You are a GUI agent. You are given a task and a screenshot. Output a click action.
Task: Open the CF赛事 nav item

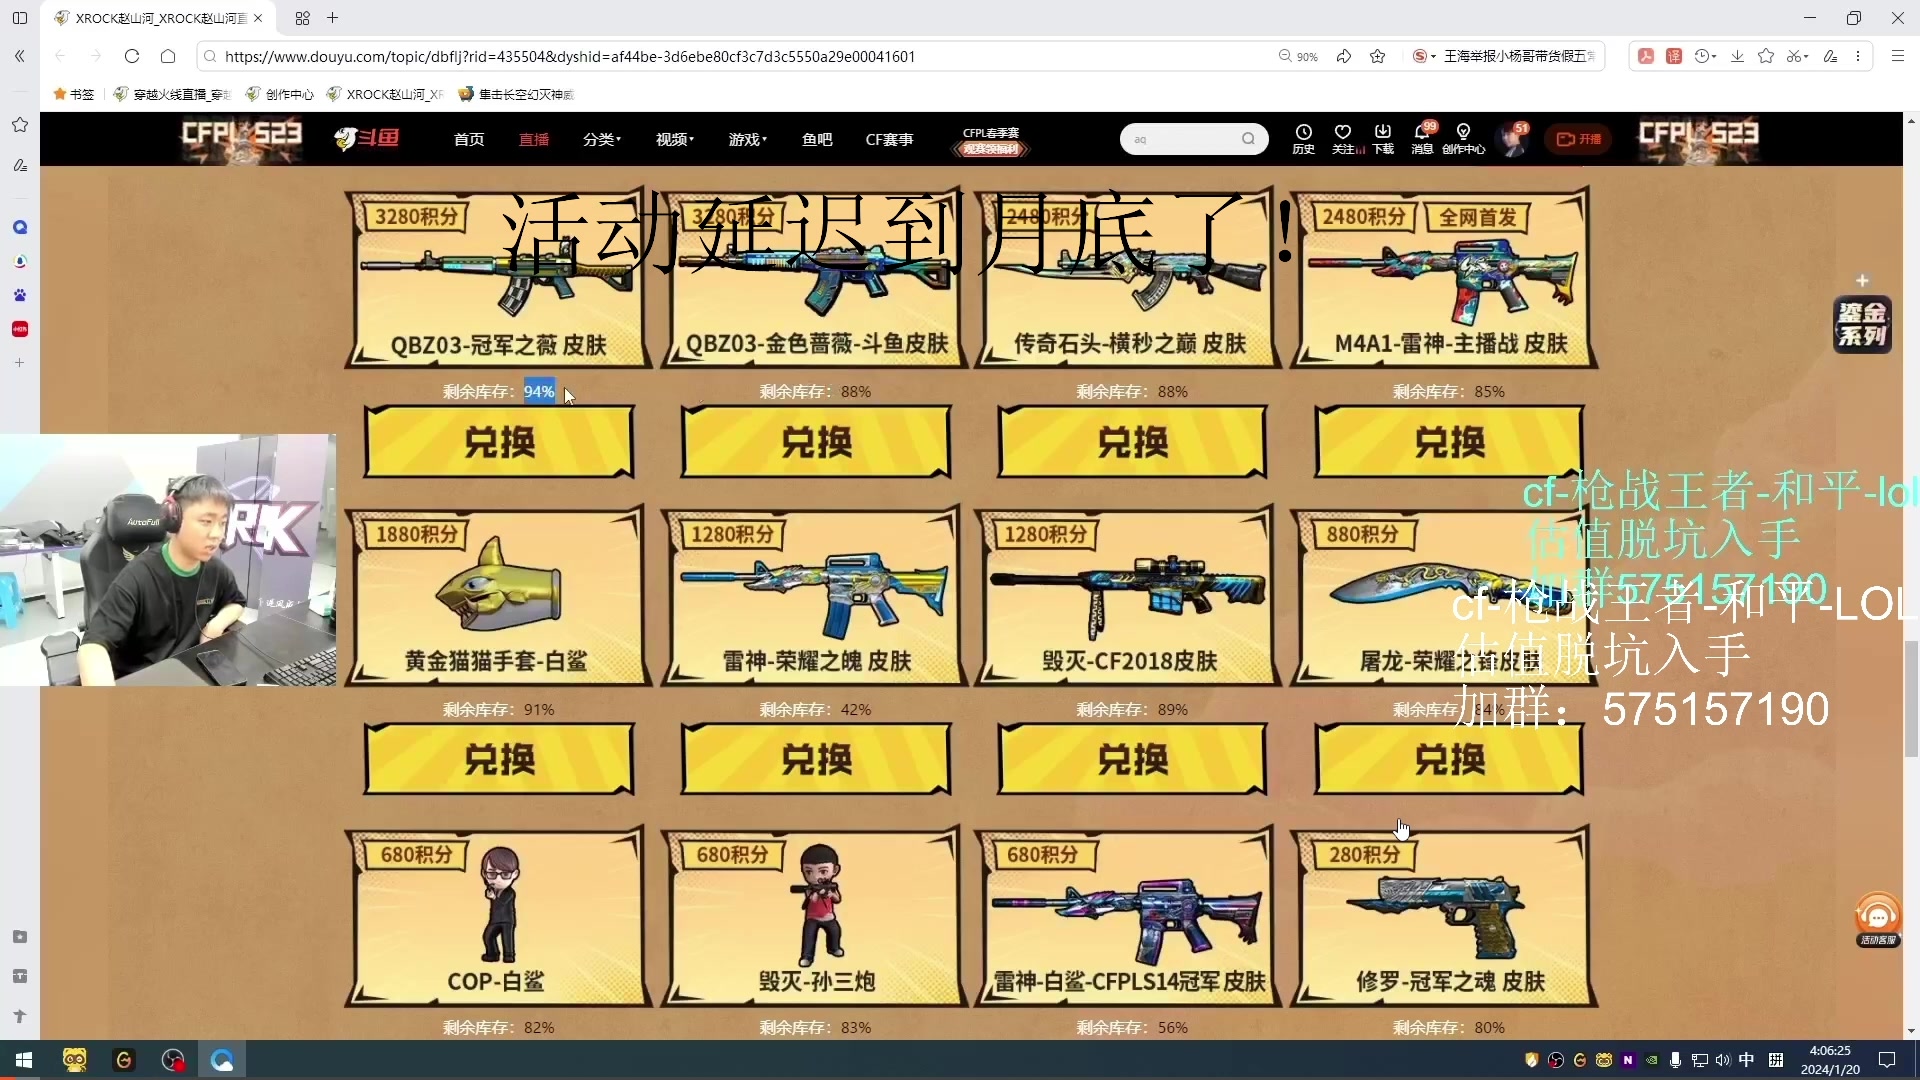[889, 139]
